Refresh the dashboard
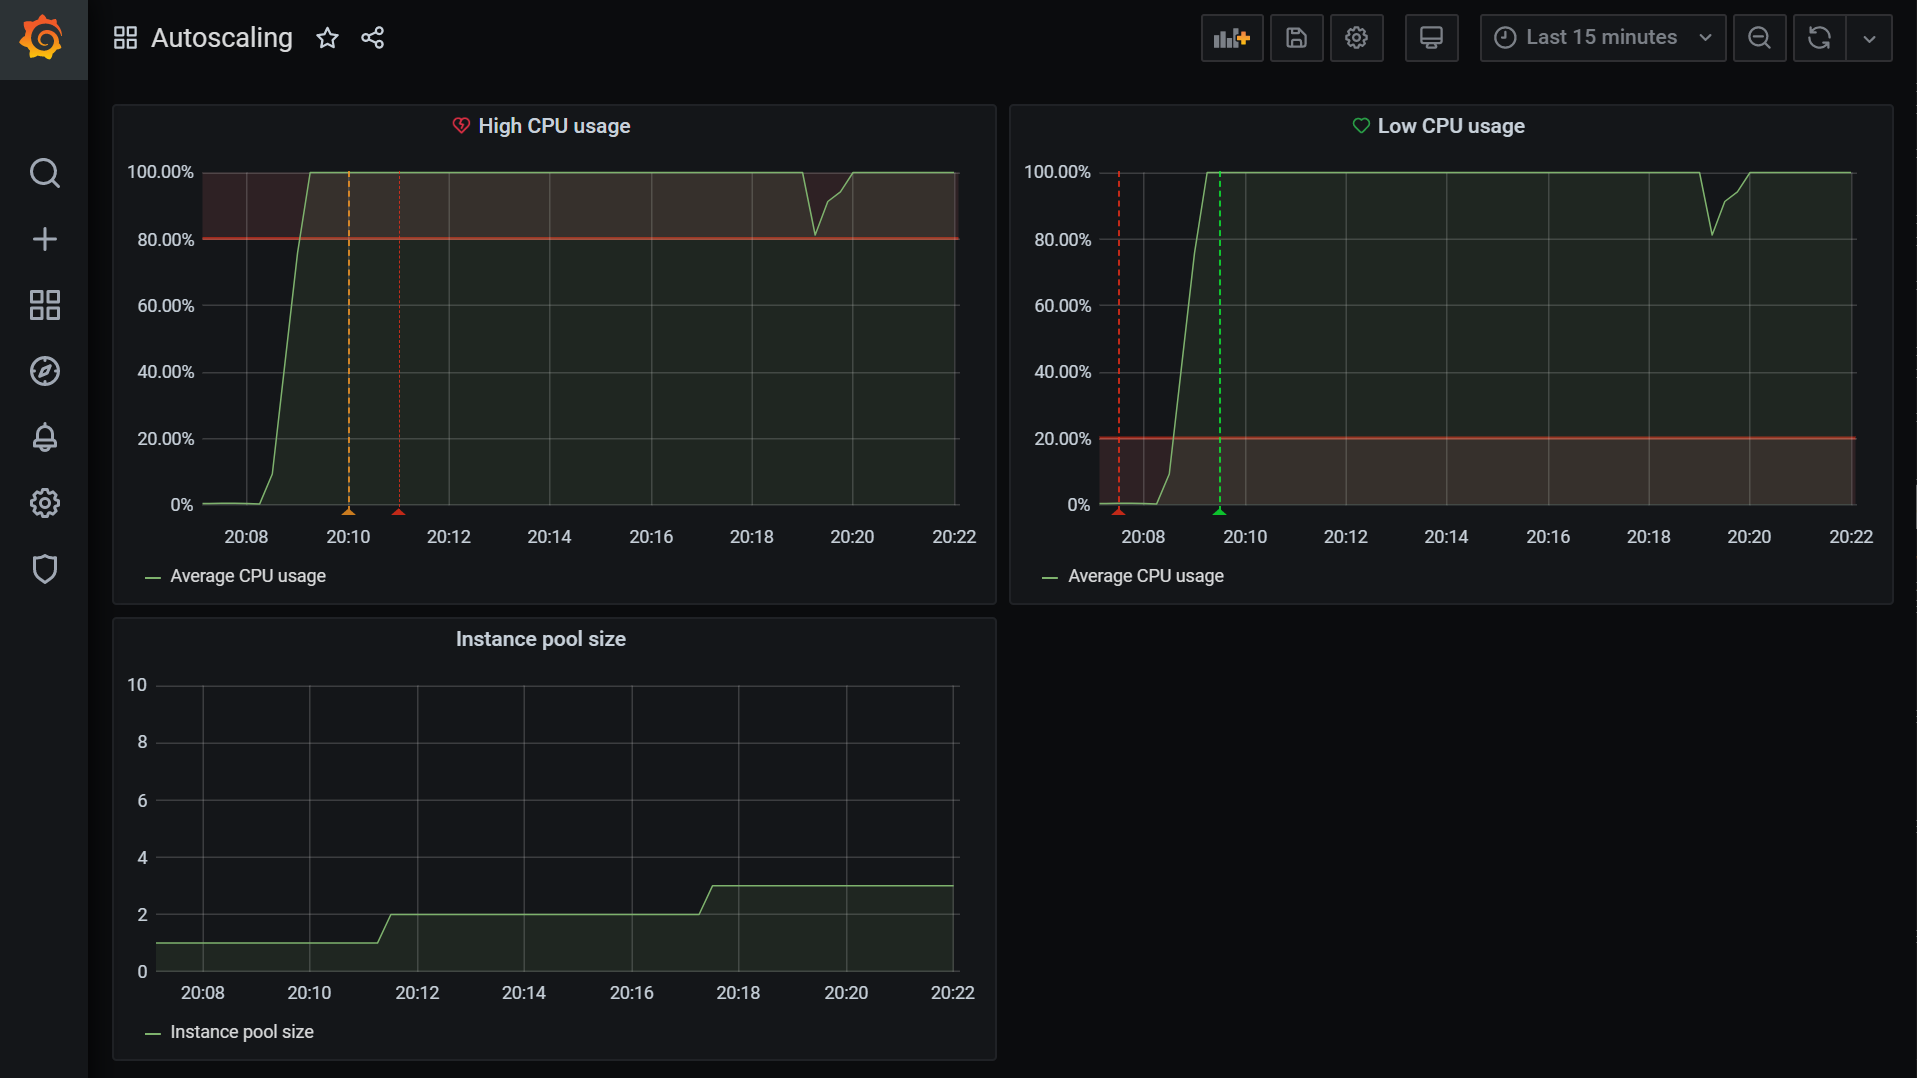1917x1078 pixels. [x=1819, y=38]
